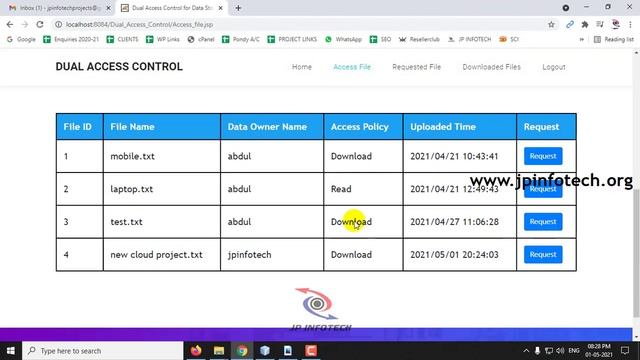
Task: Switch the ENG input language indicator
Action: (573, 351)
